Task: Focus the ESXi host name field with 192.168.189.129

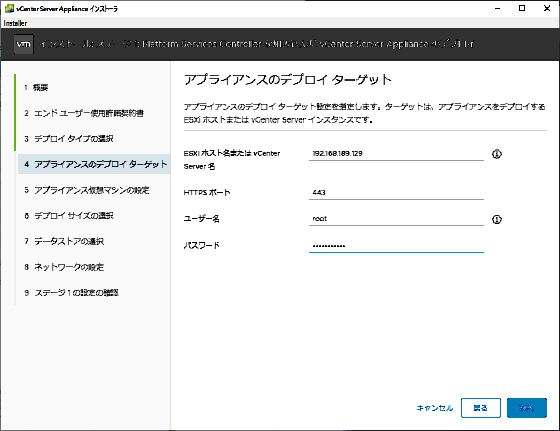Action: coord(396,154)
